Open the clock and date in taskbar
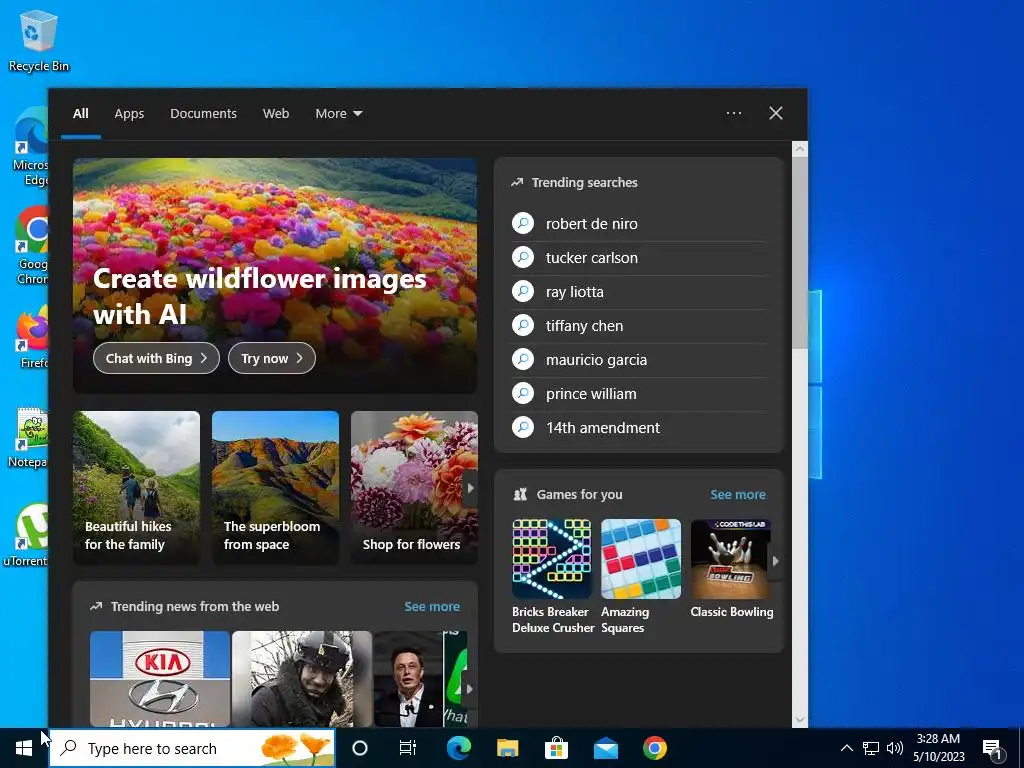 (938, 748)
